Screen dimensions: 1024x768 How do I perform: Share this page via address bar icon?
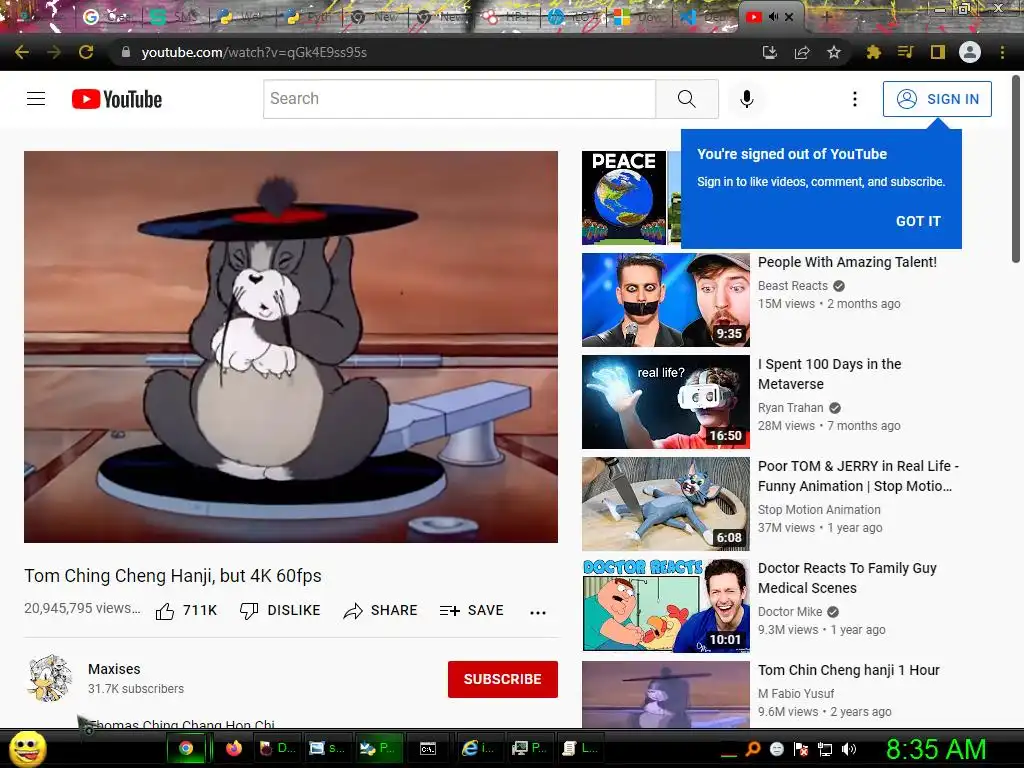click(x=802, y=52)
